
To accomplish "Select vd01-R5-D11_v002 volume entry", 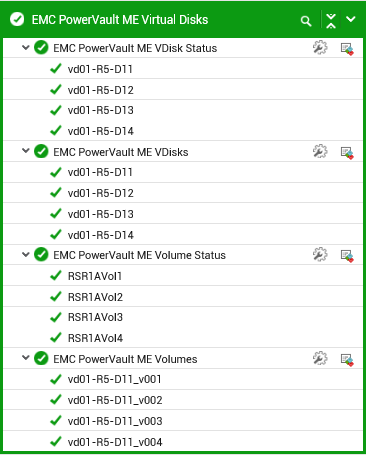I will 183,400.
